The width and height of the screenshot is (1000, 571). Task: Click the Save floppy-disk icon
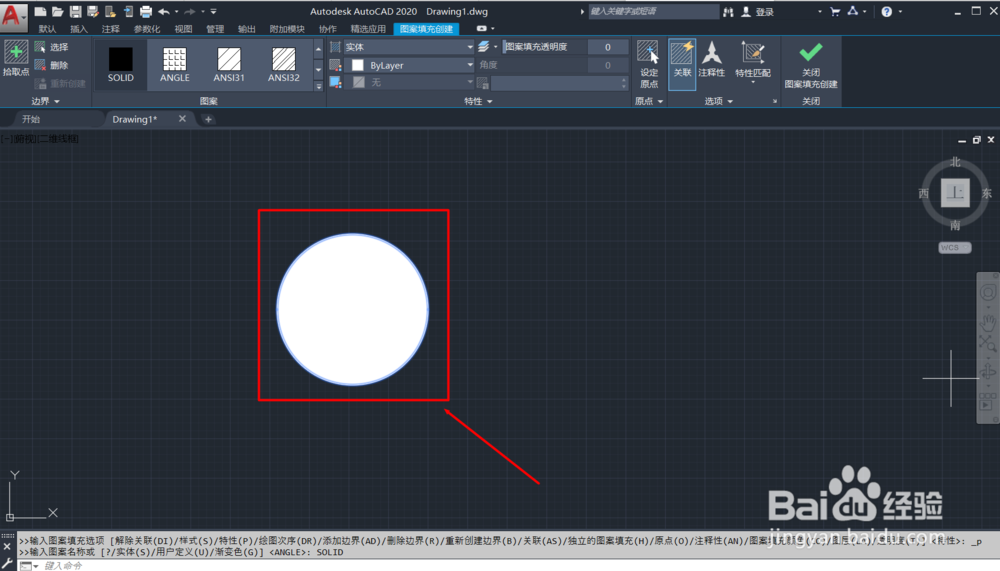(x=75, y=11)
